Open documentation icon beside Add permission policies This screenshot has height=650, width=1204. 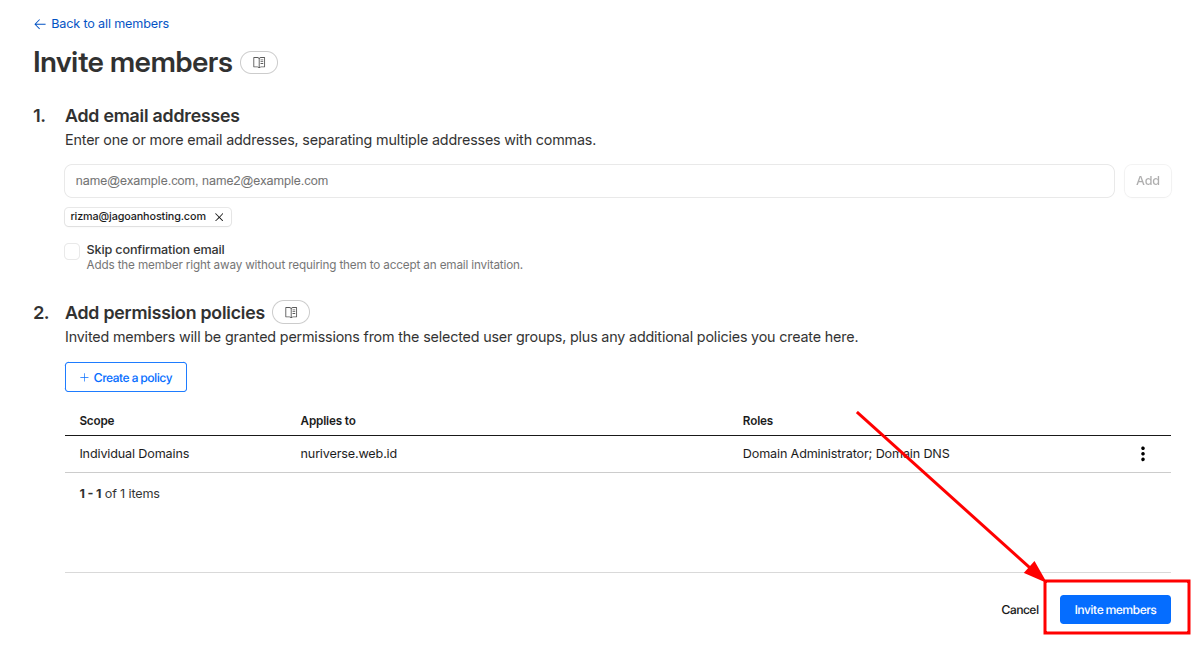point(291,313)
